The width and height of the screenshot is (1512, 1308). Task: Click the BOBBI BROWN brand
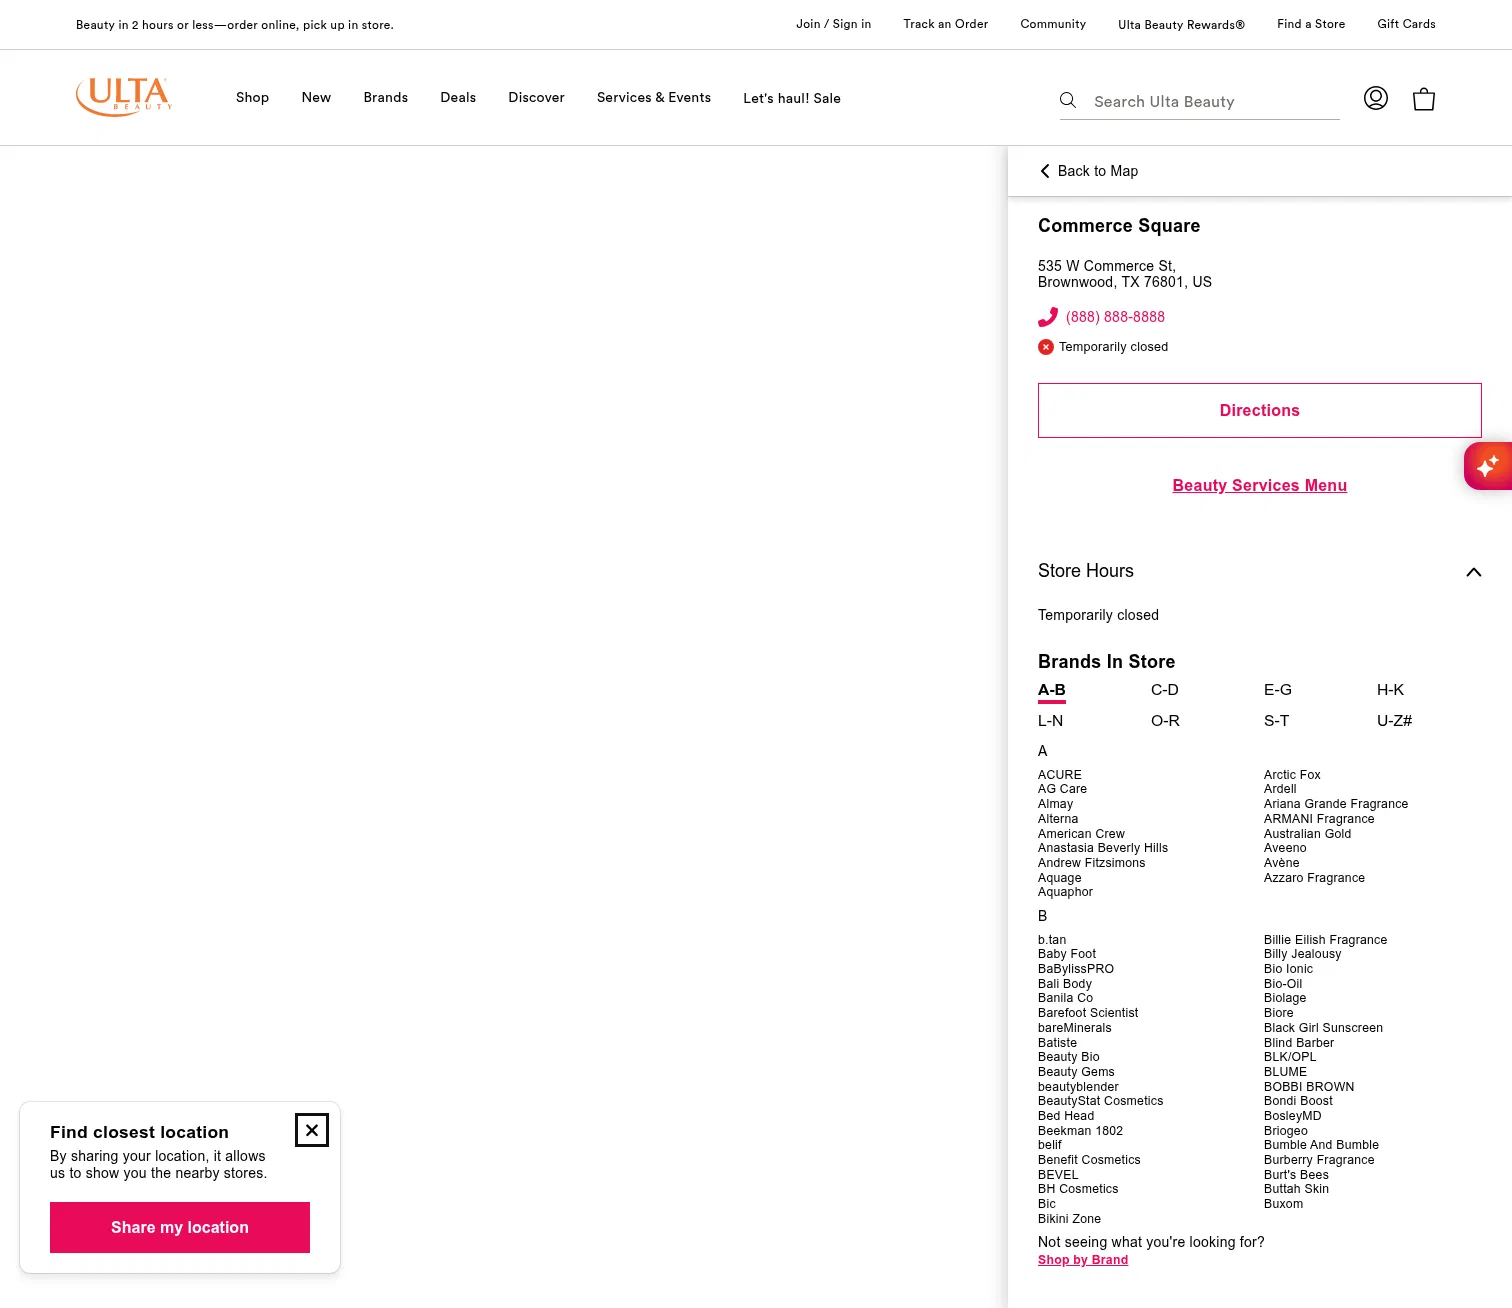point(1309,1087)
